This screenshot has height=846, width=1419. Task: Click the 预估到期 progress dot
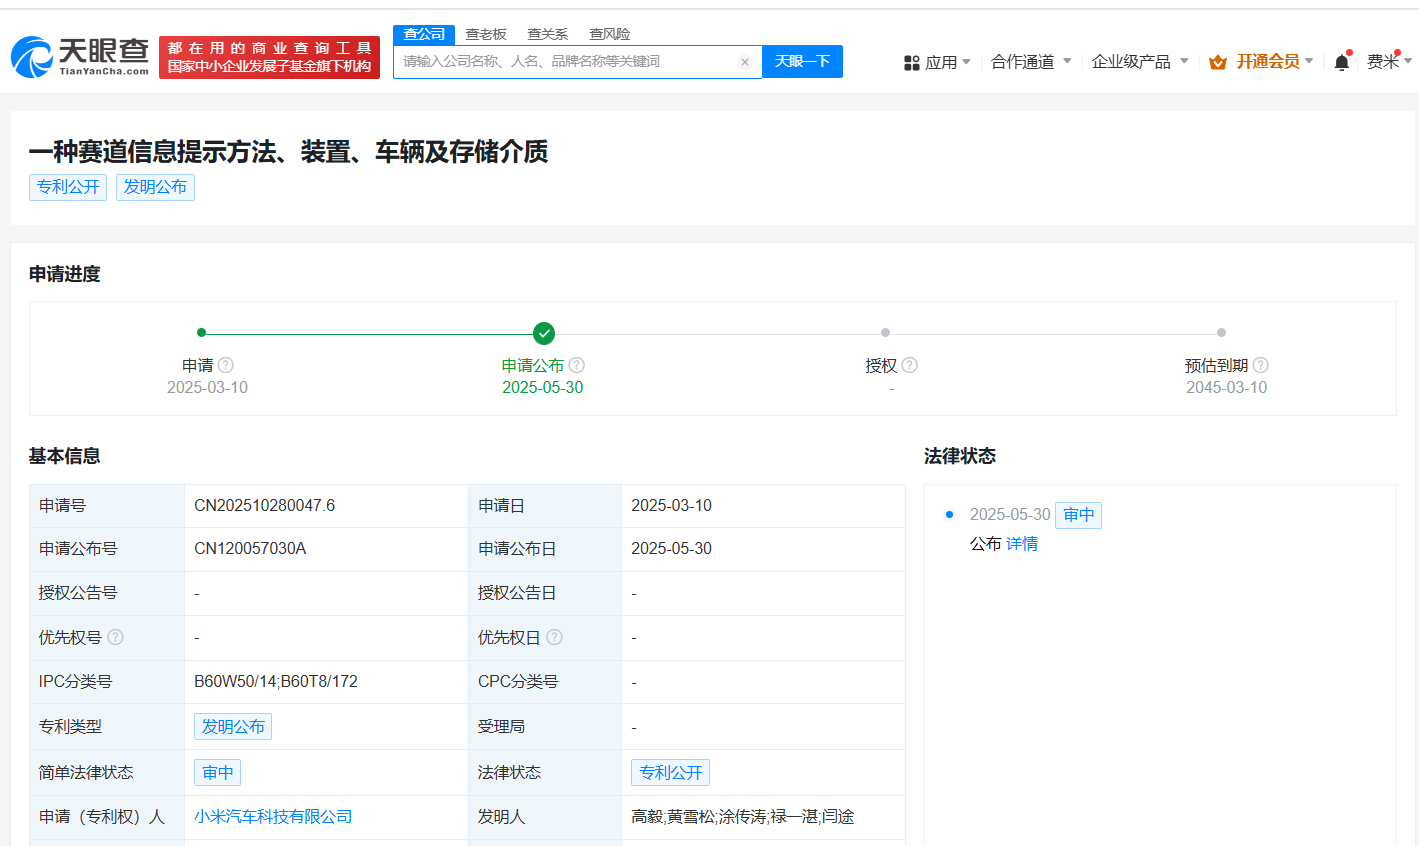(x=1221, y=332)
